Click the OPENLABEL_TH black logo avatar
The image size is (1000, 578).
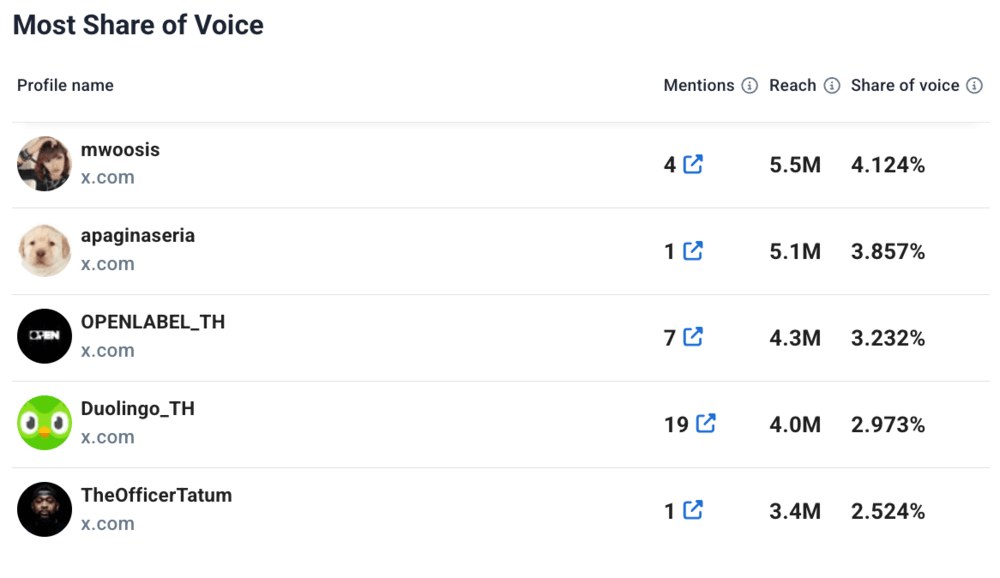pyautogui.click(x=45, y=337)
